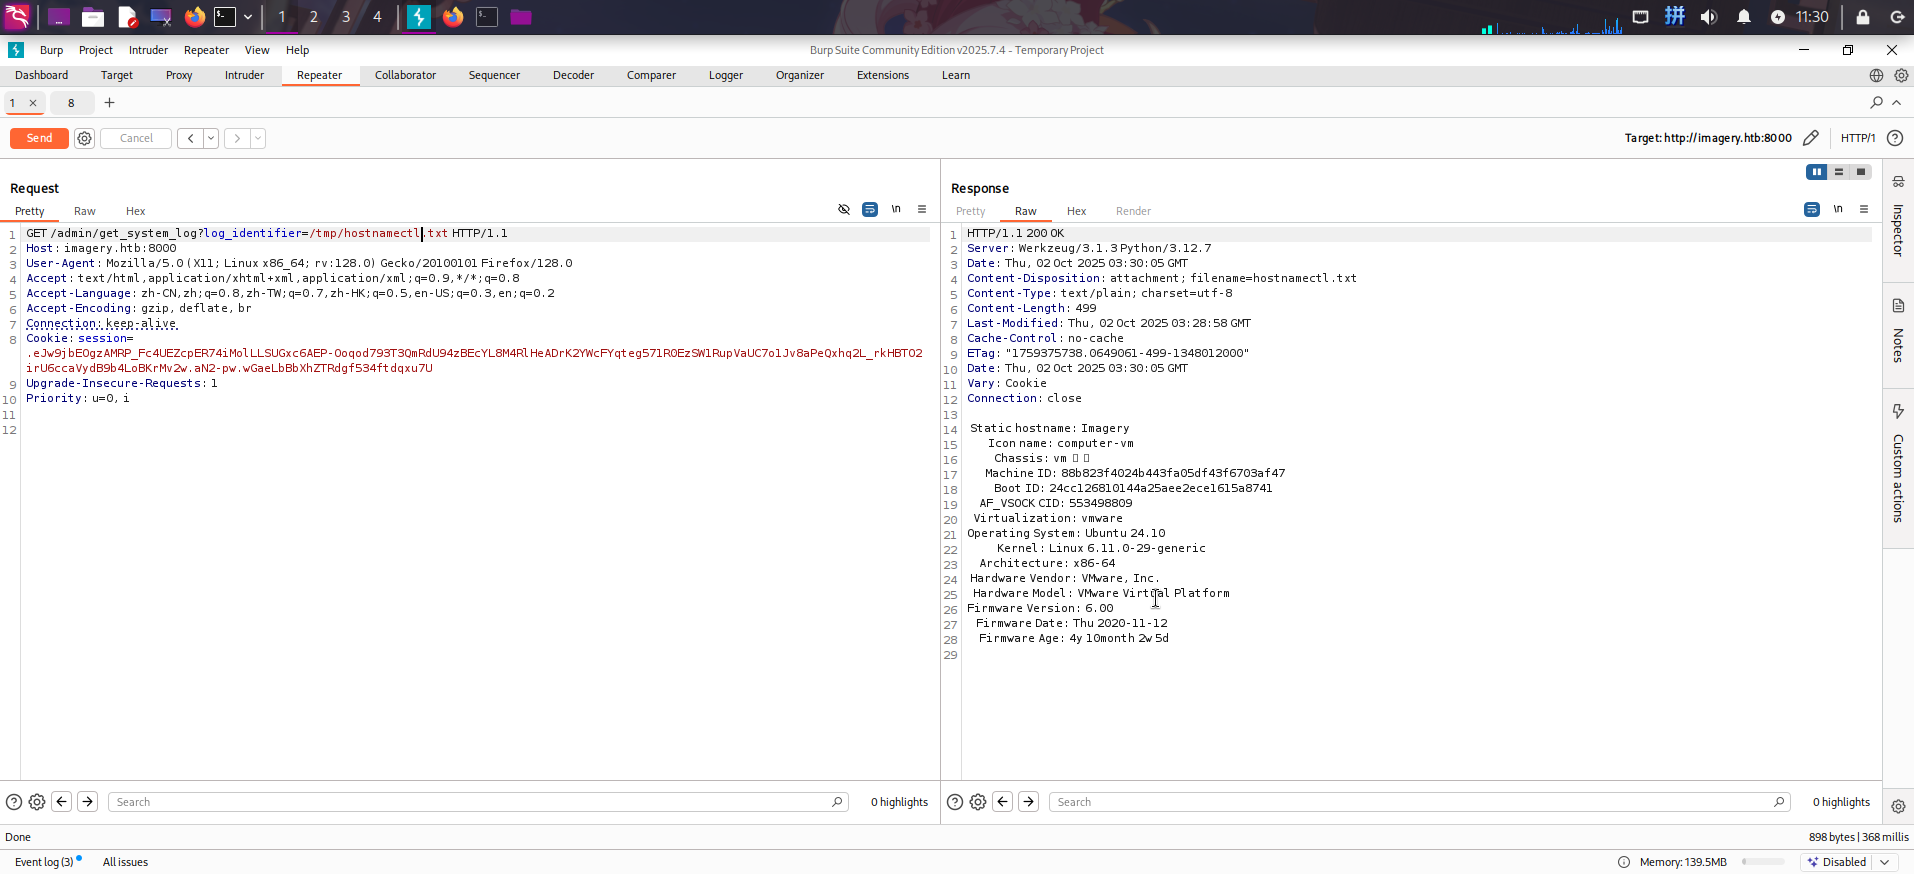
Task: Go to next response search match
Action: [1029, 802]
